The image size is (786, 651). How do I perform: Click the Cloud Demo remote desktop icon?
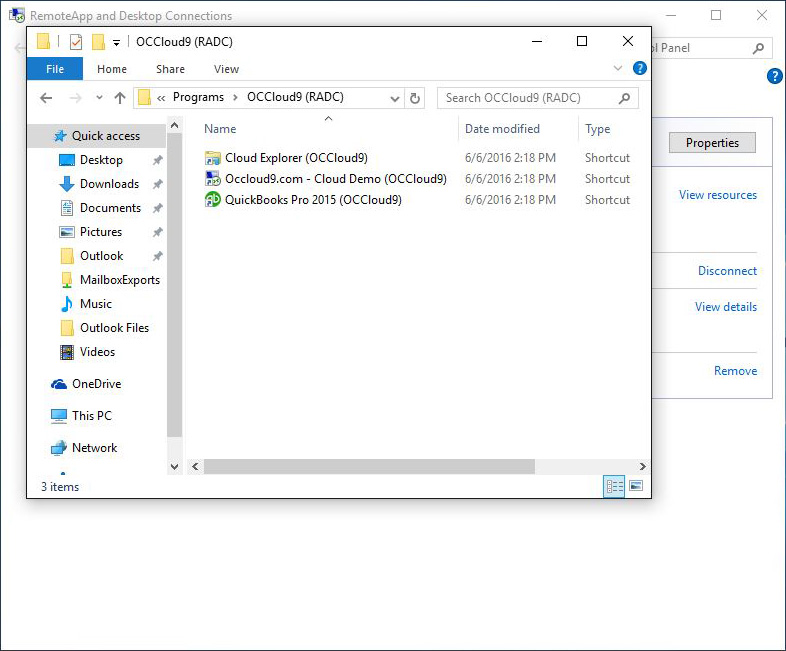click(x=213, y=179)
